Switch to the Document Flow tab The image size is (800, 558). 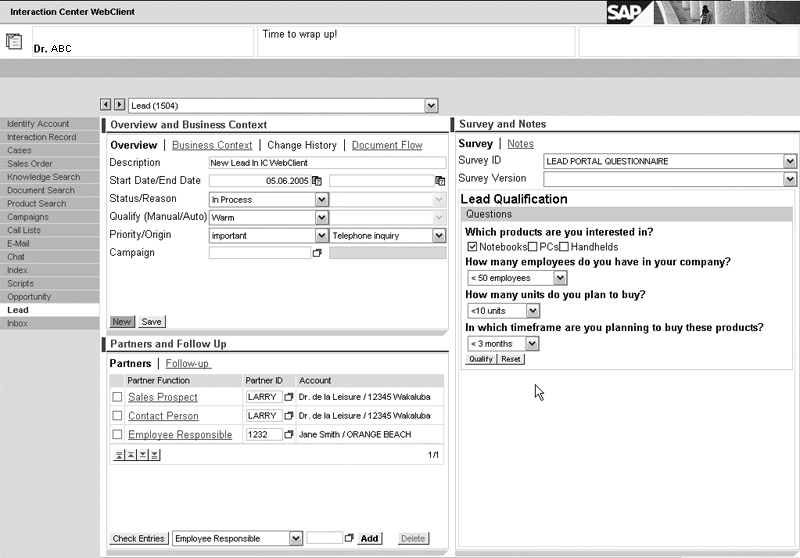coord(387,145)
